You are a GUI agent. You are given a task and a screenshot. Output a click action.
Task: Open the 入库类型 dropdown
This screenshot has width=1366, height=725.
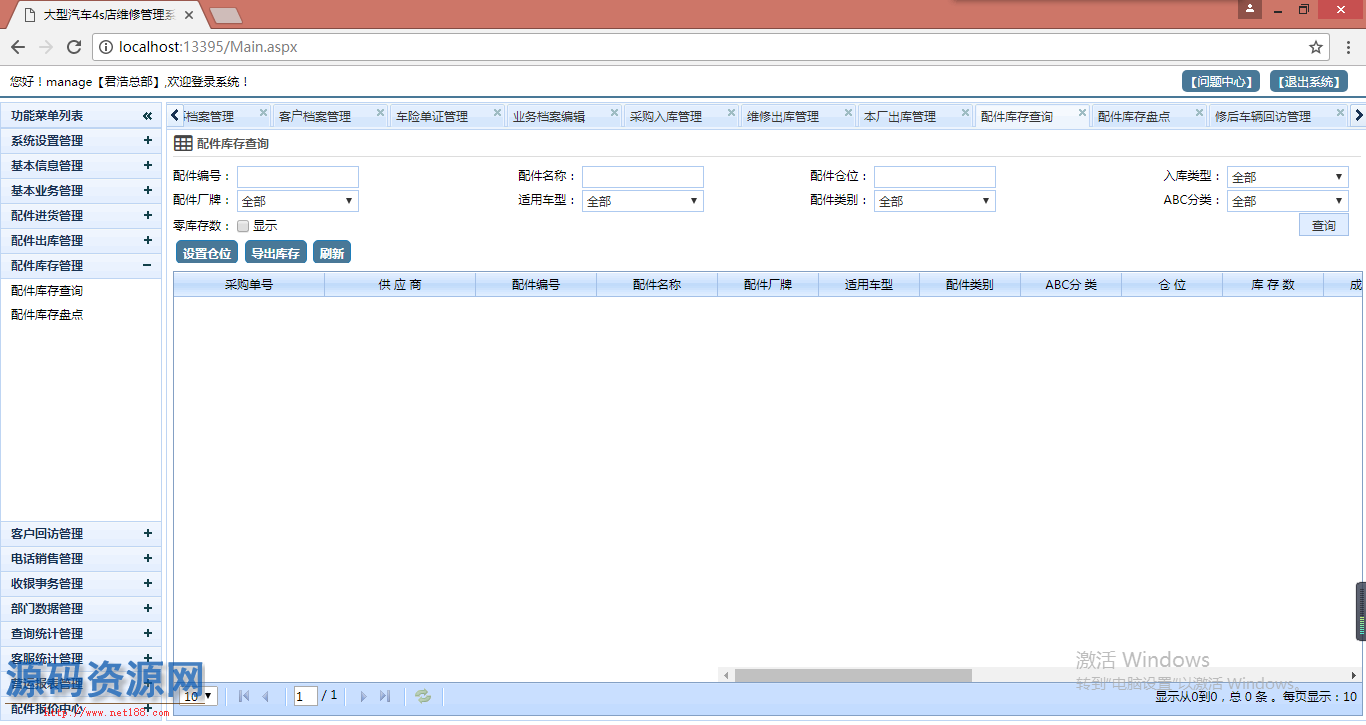pyautogui.click(x=1288, y=177)
